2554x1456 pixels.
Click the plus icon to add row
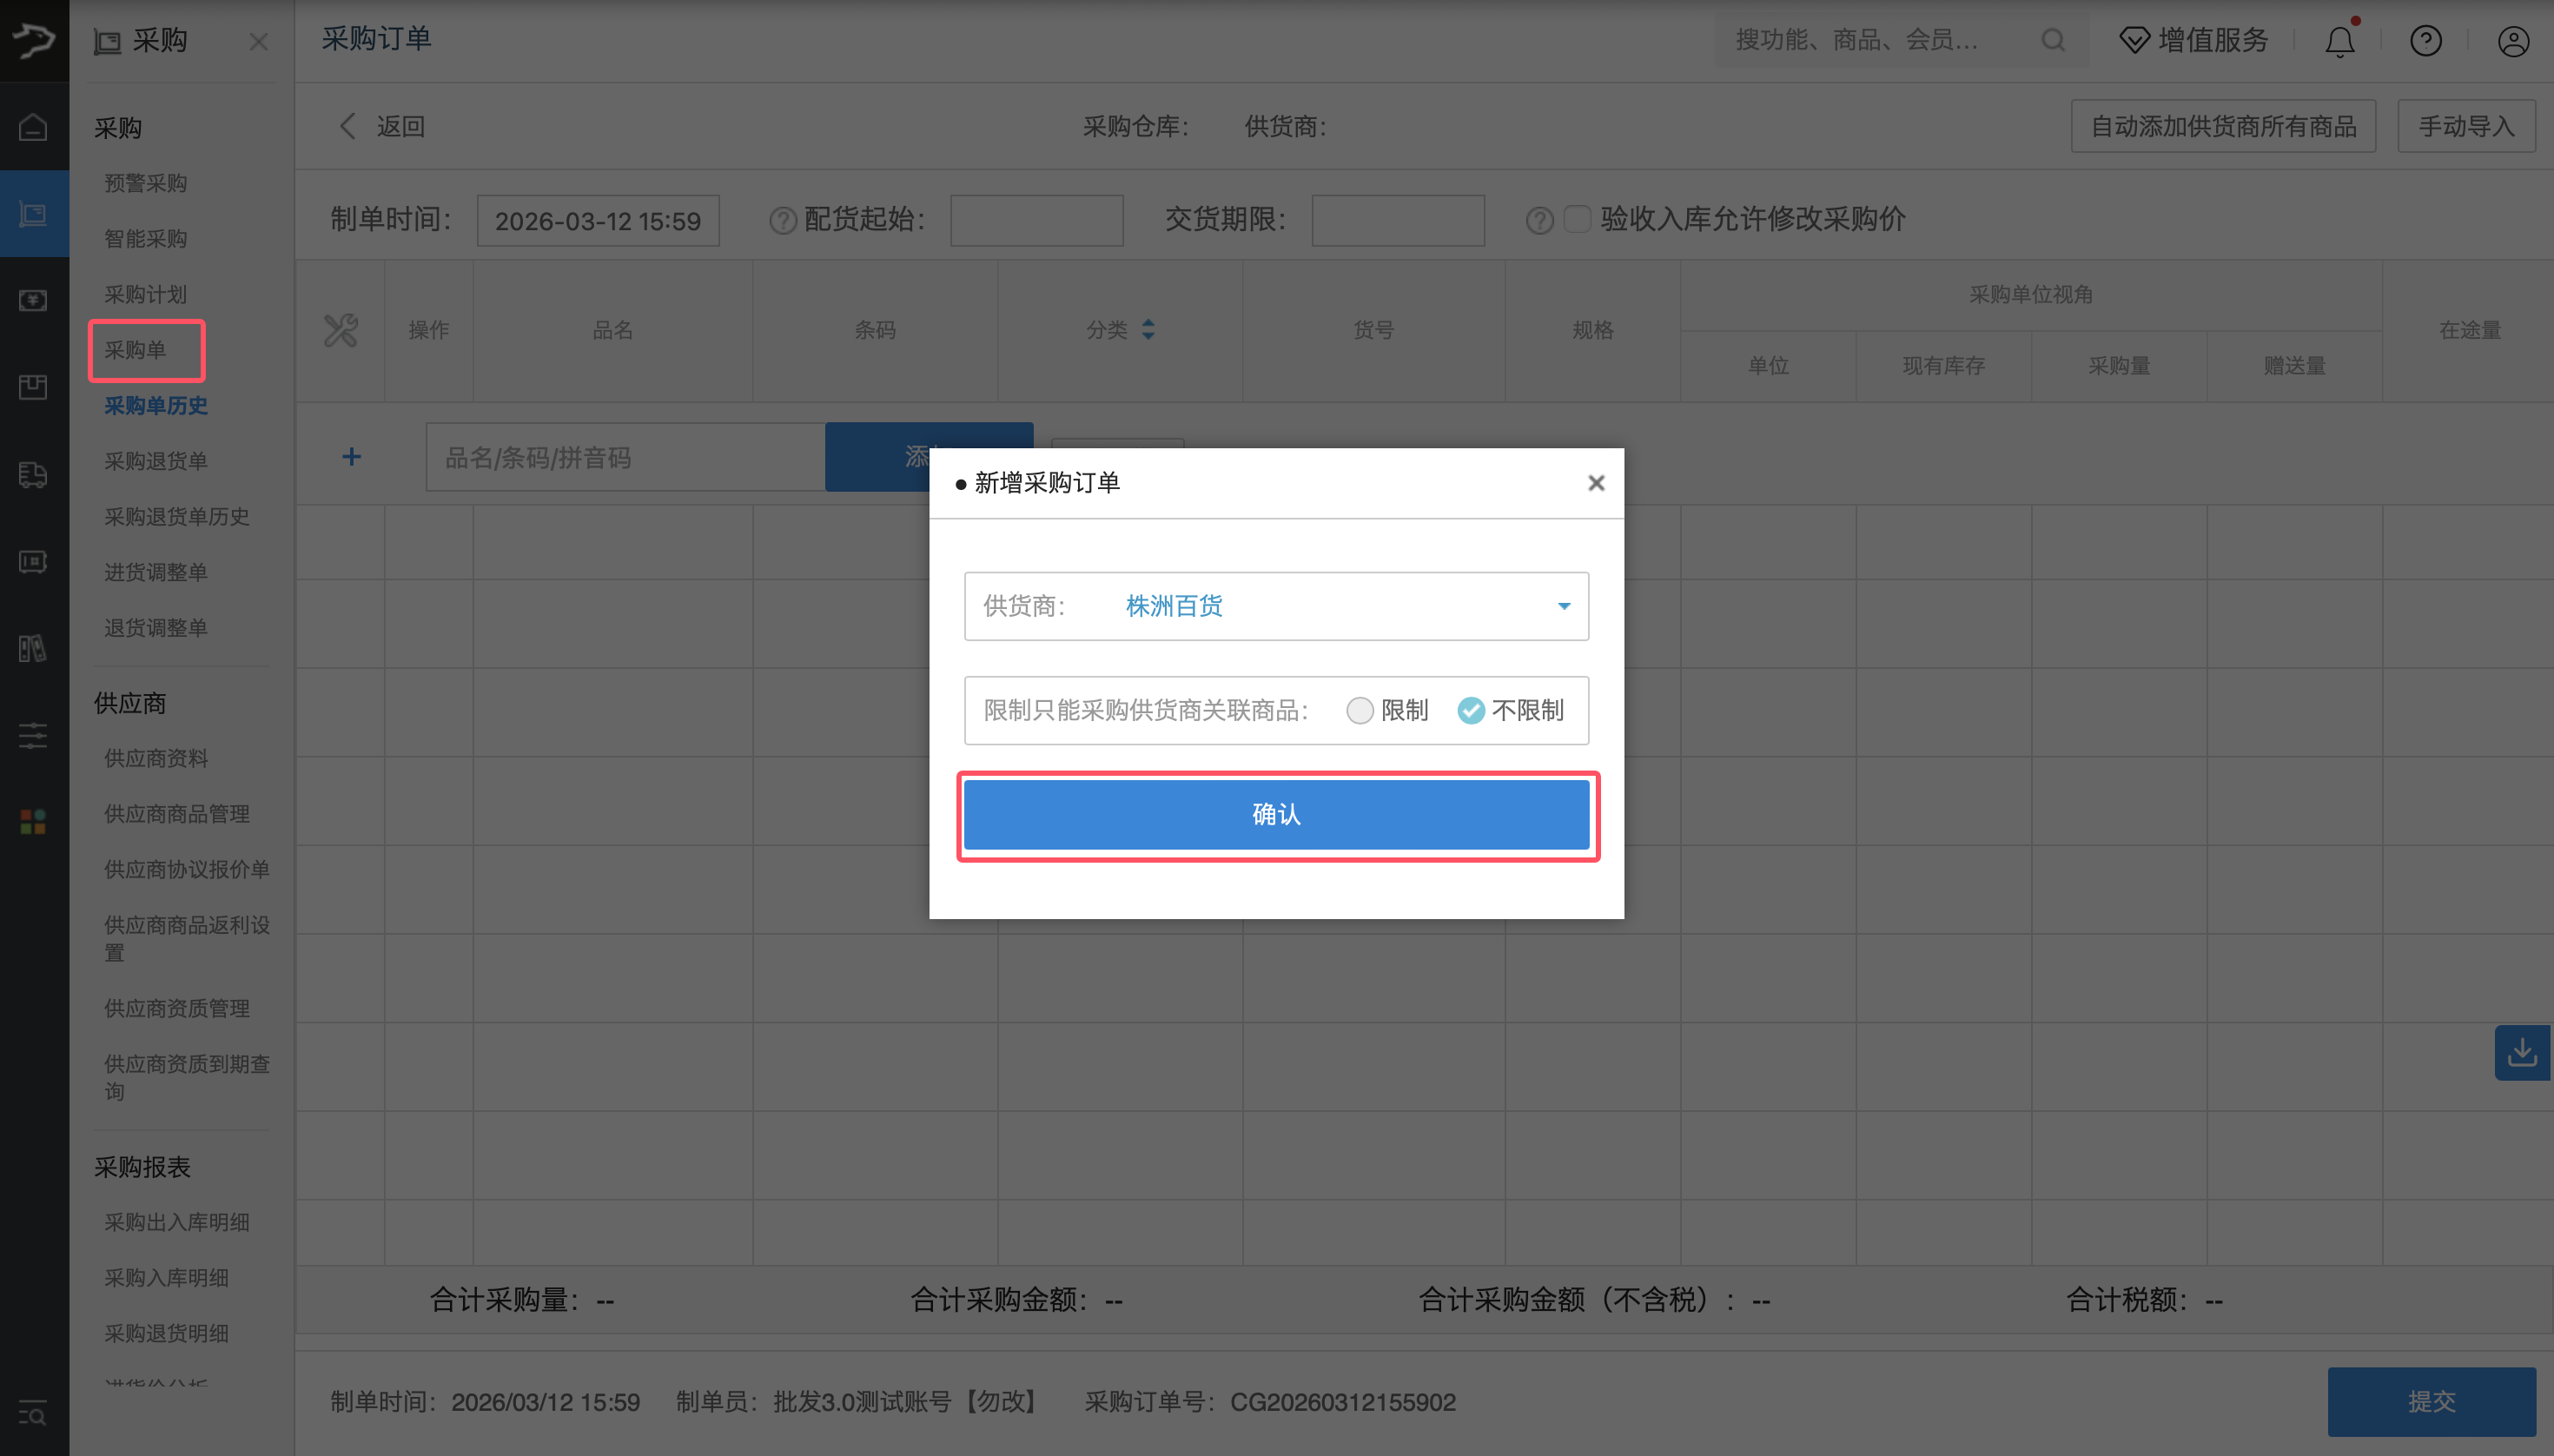coord(351,457)
